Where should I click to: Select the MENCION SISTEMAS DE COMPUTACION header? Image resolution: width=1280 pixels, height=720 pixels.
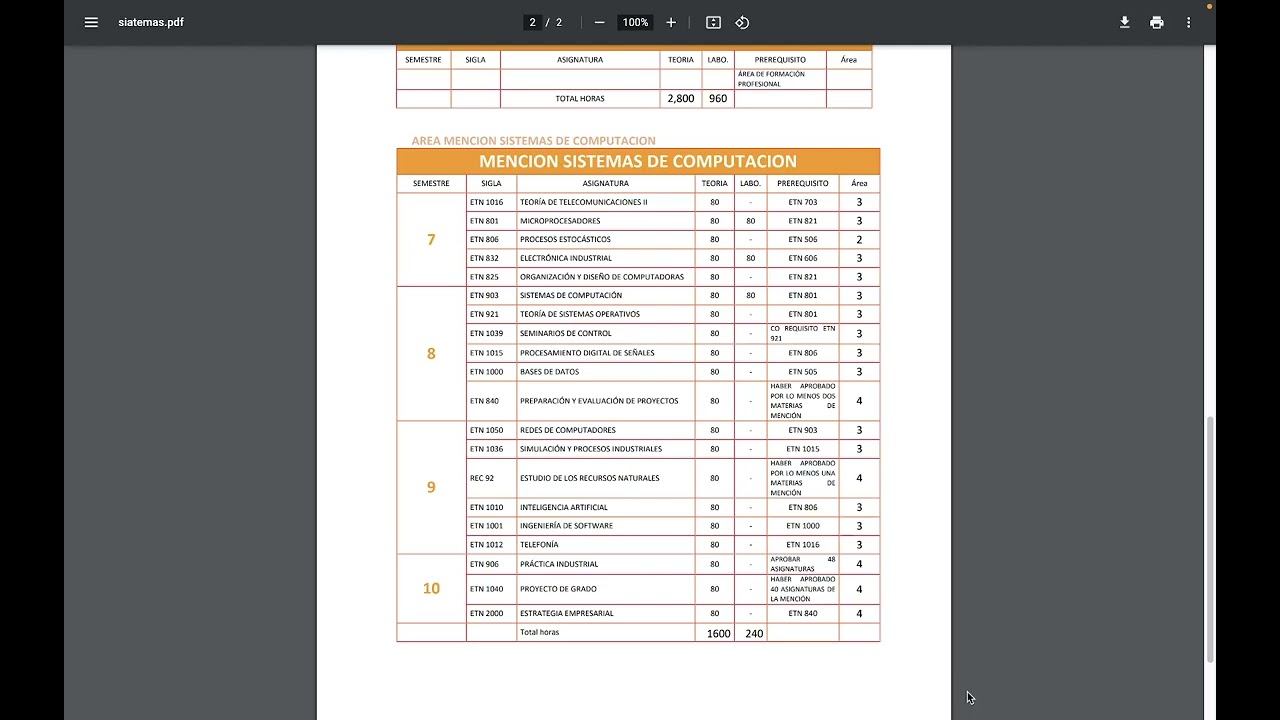coord(638,161)
